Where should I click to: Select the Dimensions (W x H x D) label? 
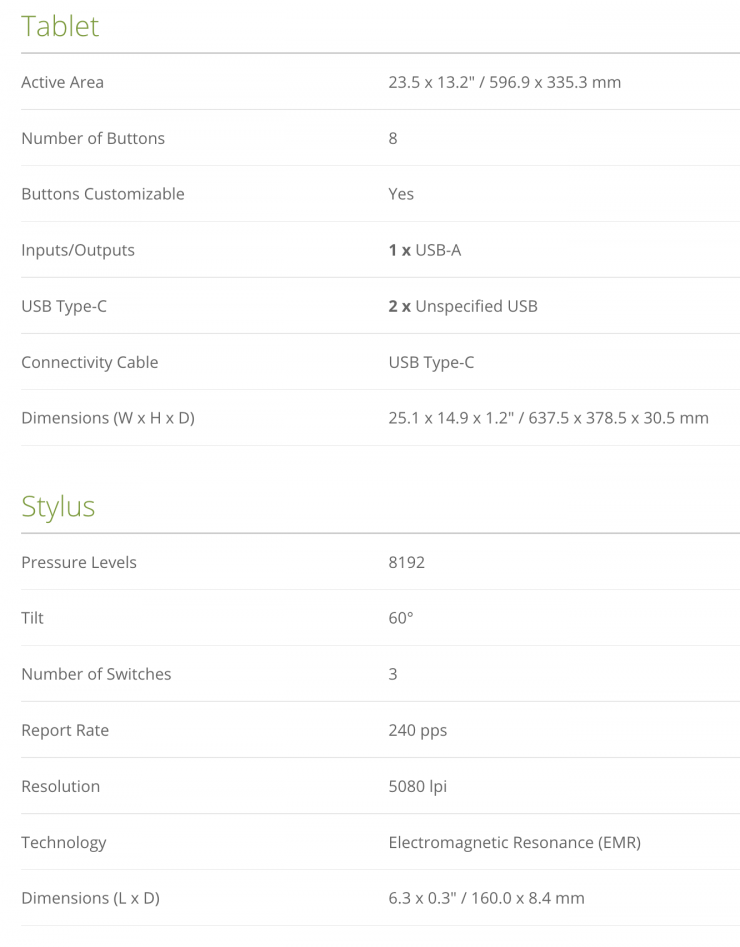(x=108, y=418)
